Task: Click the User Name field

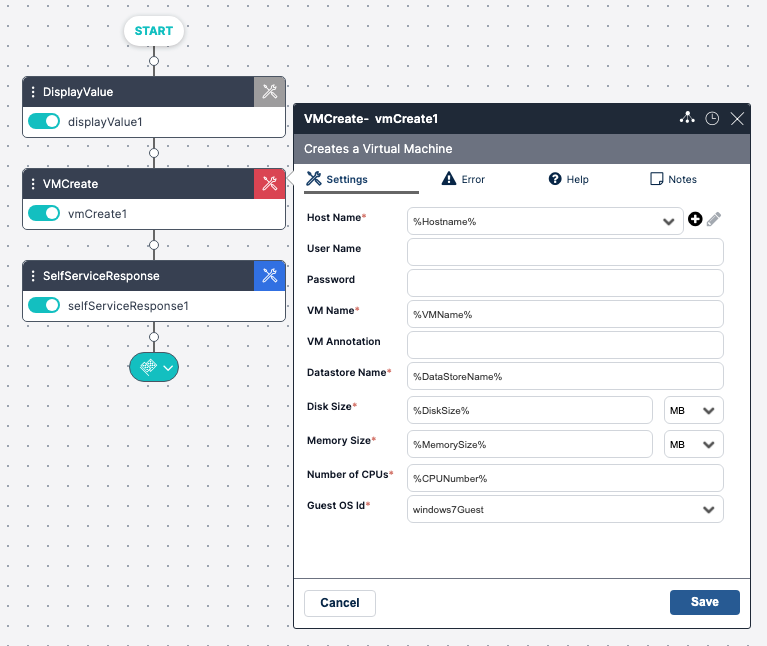Action: (x=565, y=252)
